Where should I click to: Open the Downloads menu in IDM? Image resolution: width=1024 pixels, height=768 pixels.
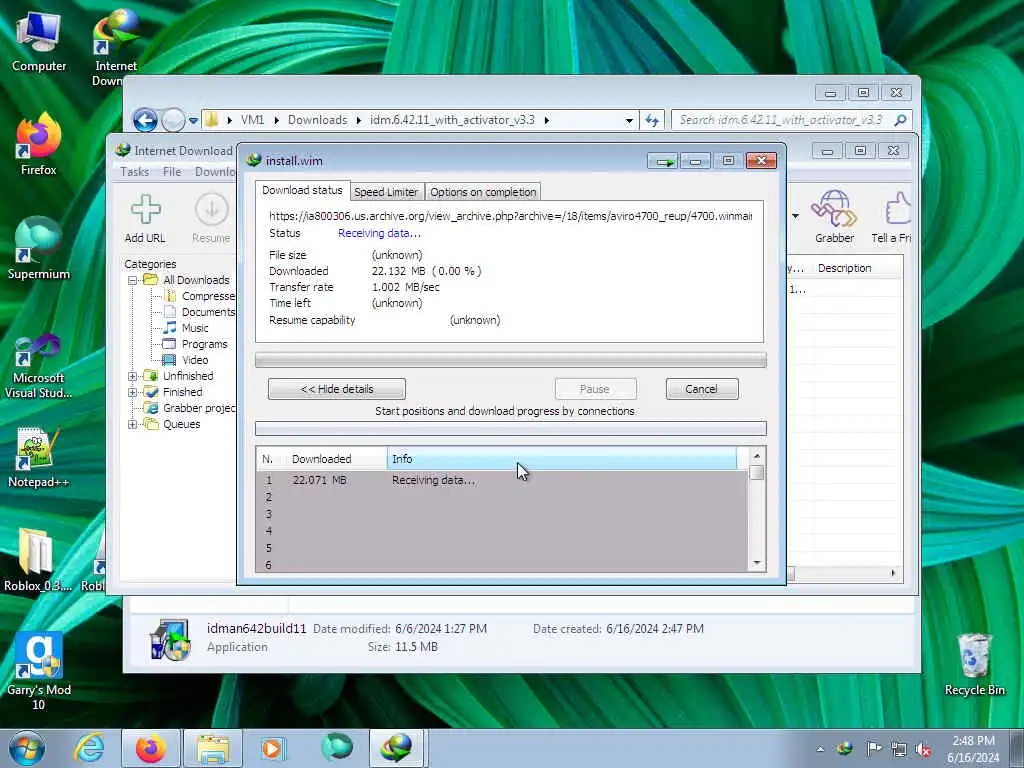(216, 172)
